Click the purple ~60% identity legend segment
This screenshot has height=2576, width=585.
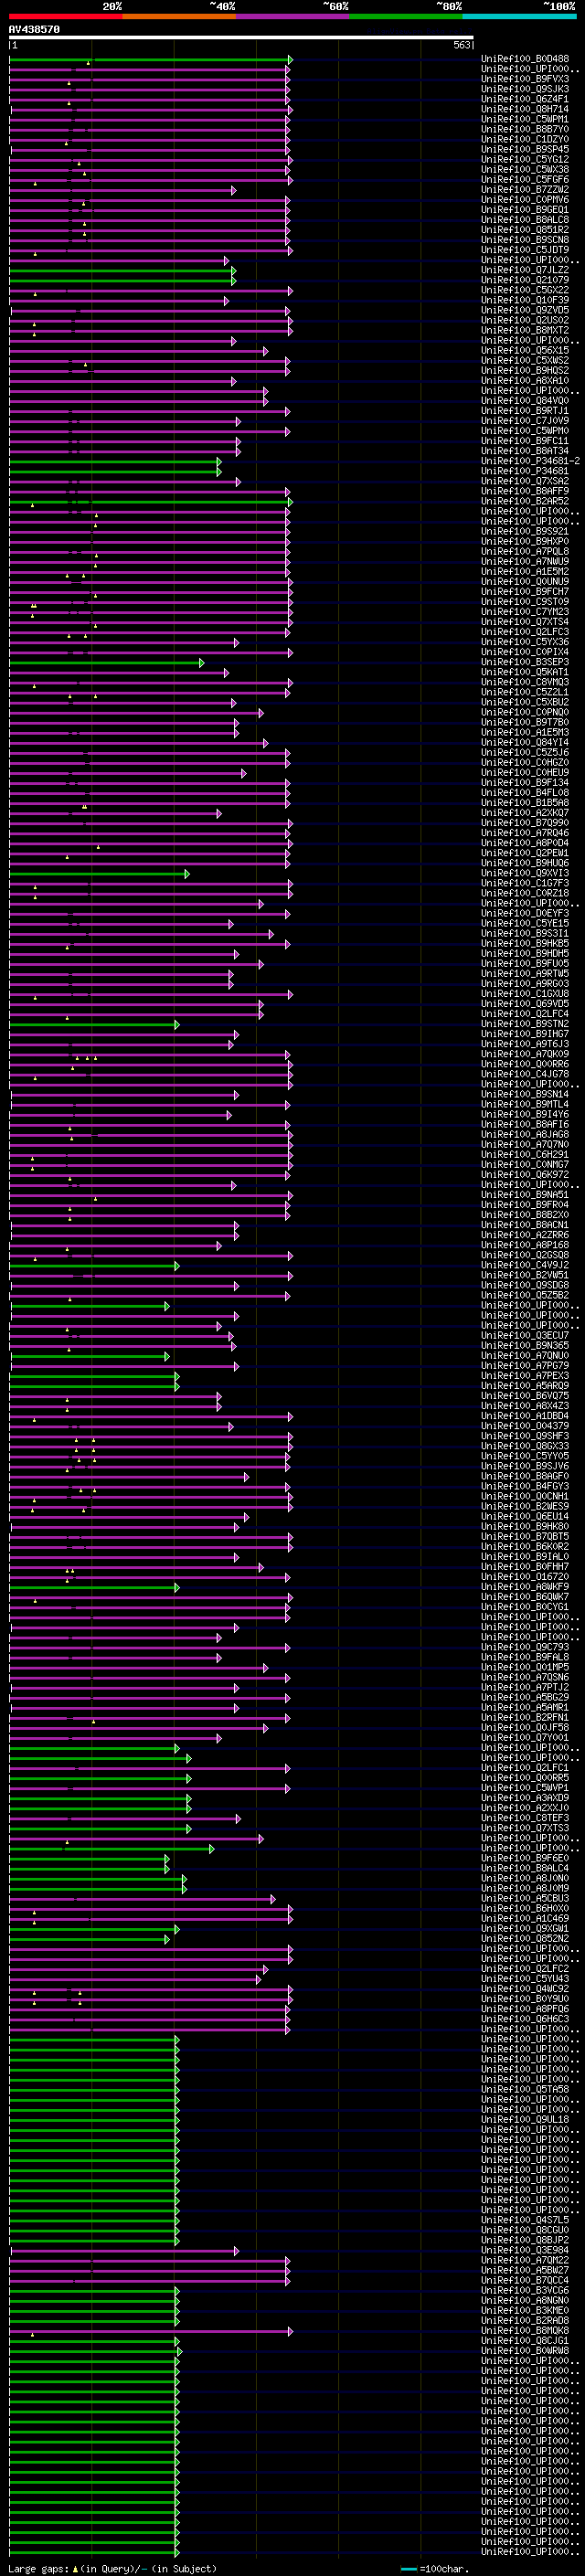pos(293,16)
